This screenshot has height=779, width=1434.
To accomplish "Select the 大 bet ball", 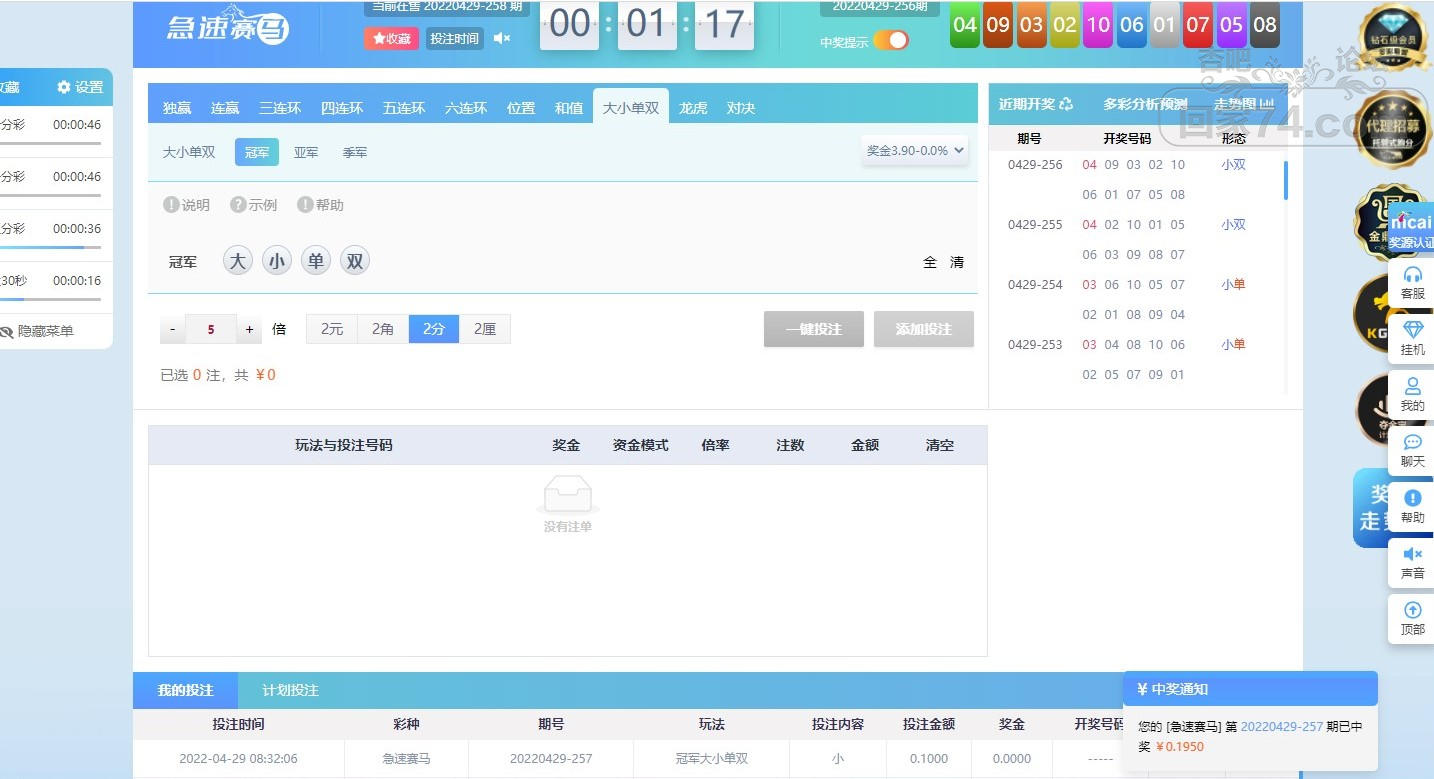I will [237, 262].
